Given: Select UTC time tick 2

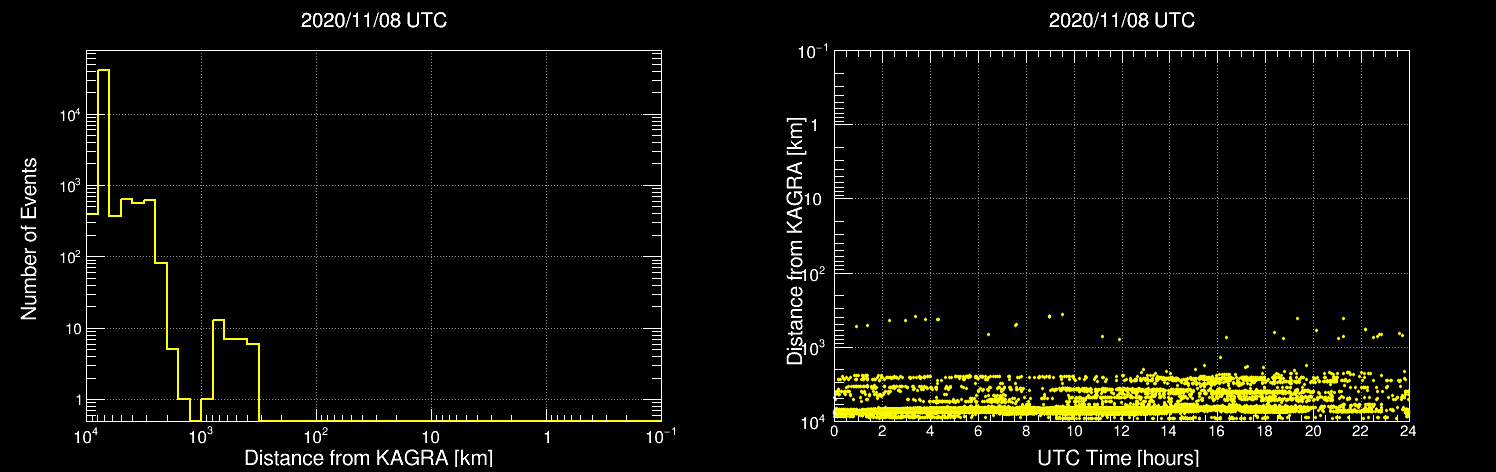Looking at the screenshot, I should [882, 432].
